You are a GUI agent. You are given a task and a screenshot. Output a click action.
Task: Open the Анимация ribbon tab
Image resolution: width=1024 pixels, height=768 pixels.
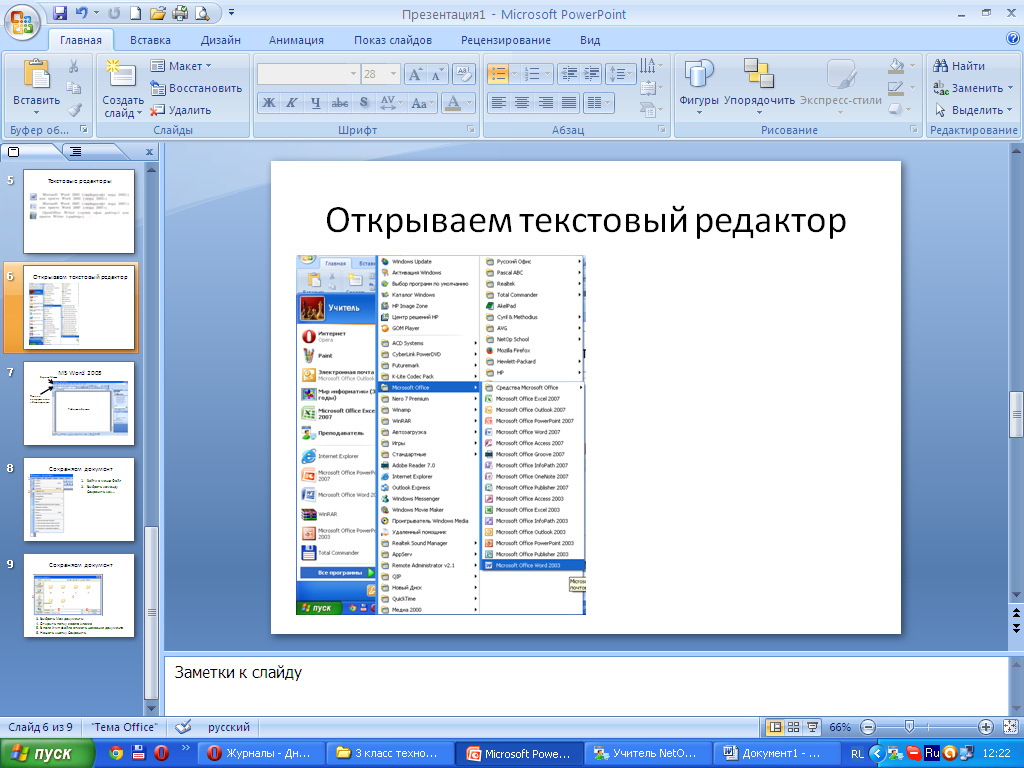296,40
